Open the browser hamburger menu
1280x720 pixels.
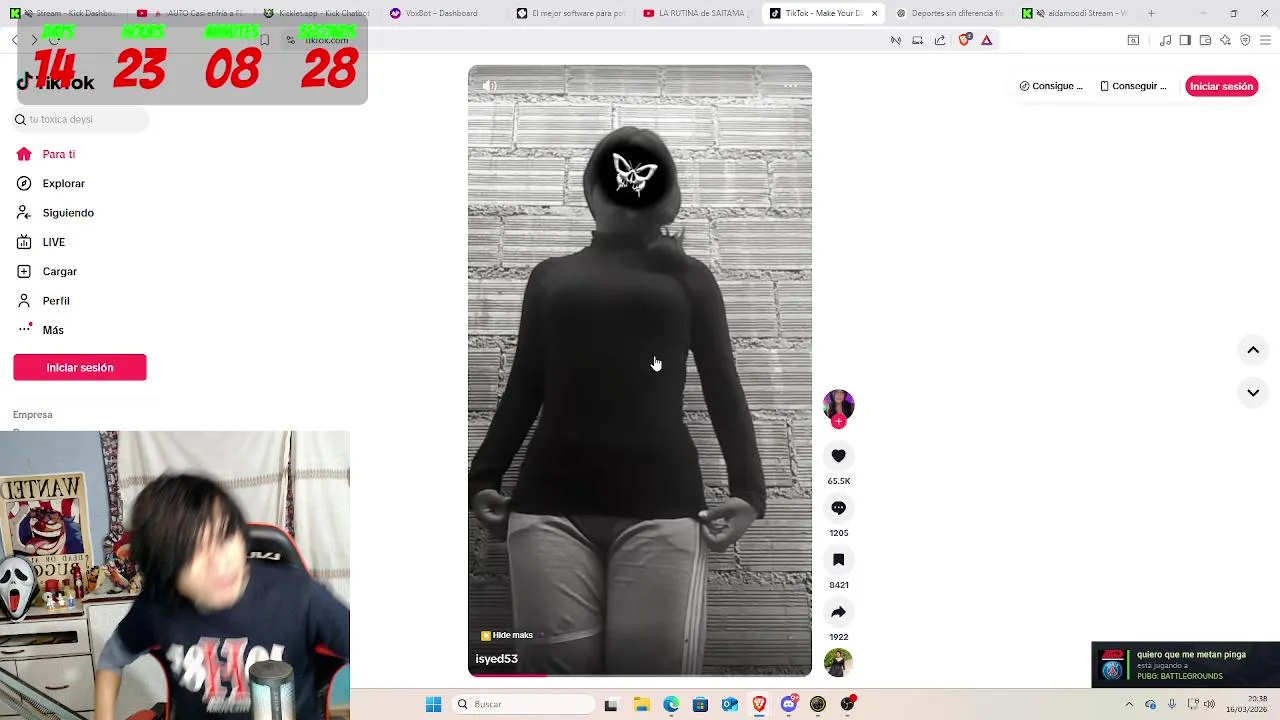pyautogui.click(x=1265, y=40)
